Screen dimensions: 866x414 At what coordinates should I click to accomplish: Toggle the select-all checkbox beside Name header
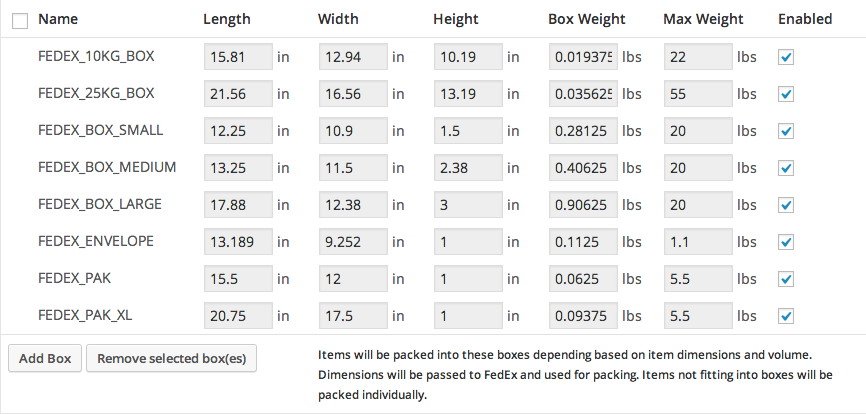coord(20,20)
